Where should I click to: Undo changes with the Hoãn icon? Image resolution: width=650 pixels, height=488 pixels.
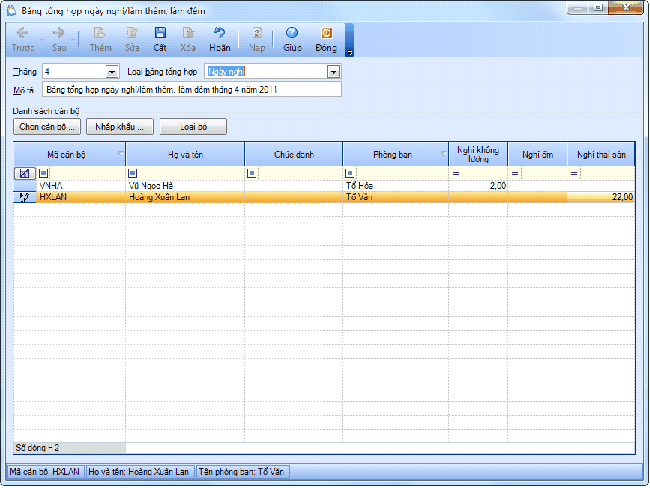pos(220,39)
